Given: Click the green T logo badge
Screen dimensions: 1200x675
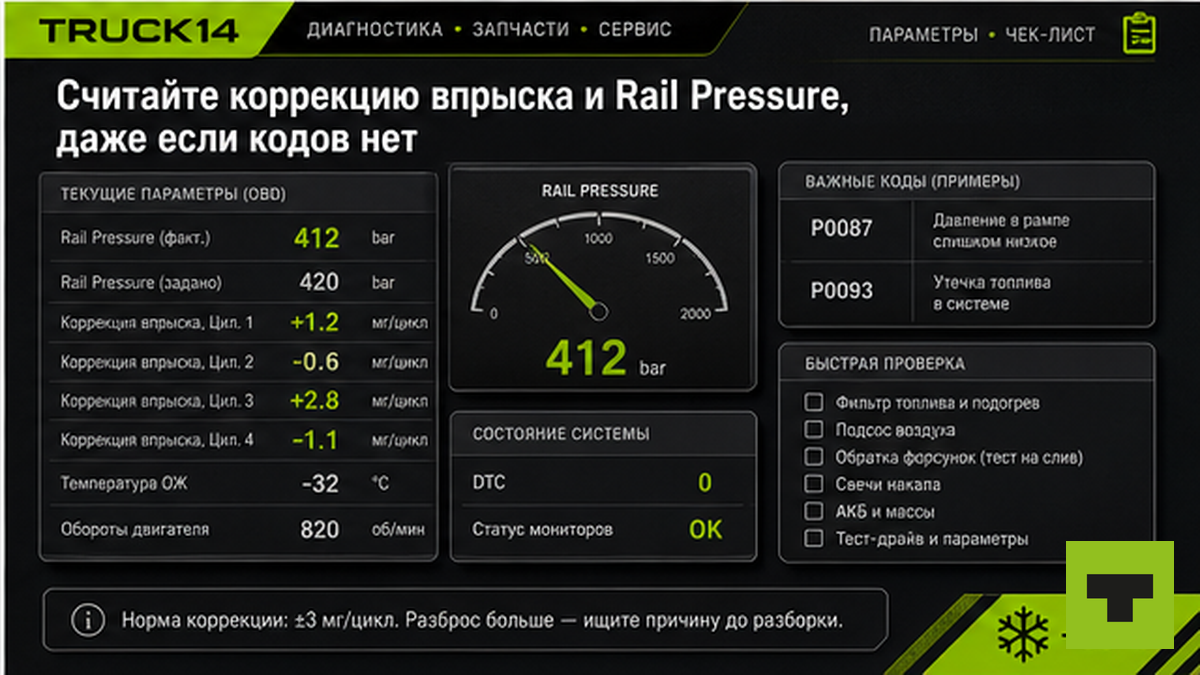Looking at the screenshot, I should (x=1119, y=595).
